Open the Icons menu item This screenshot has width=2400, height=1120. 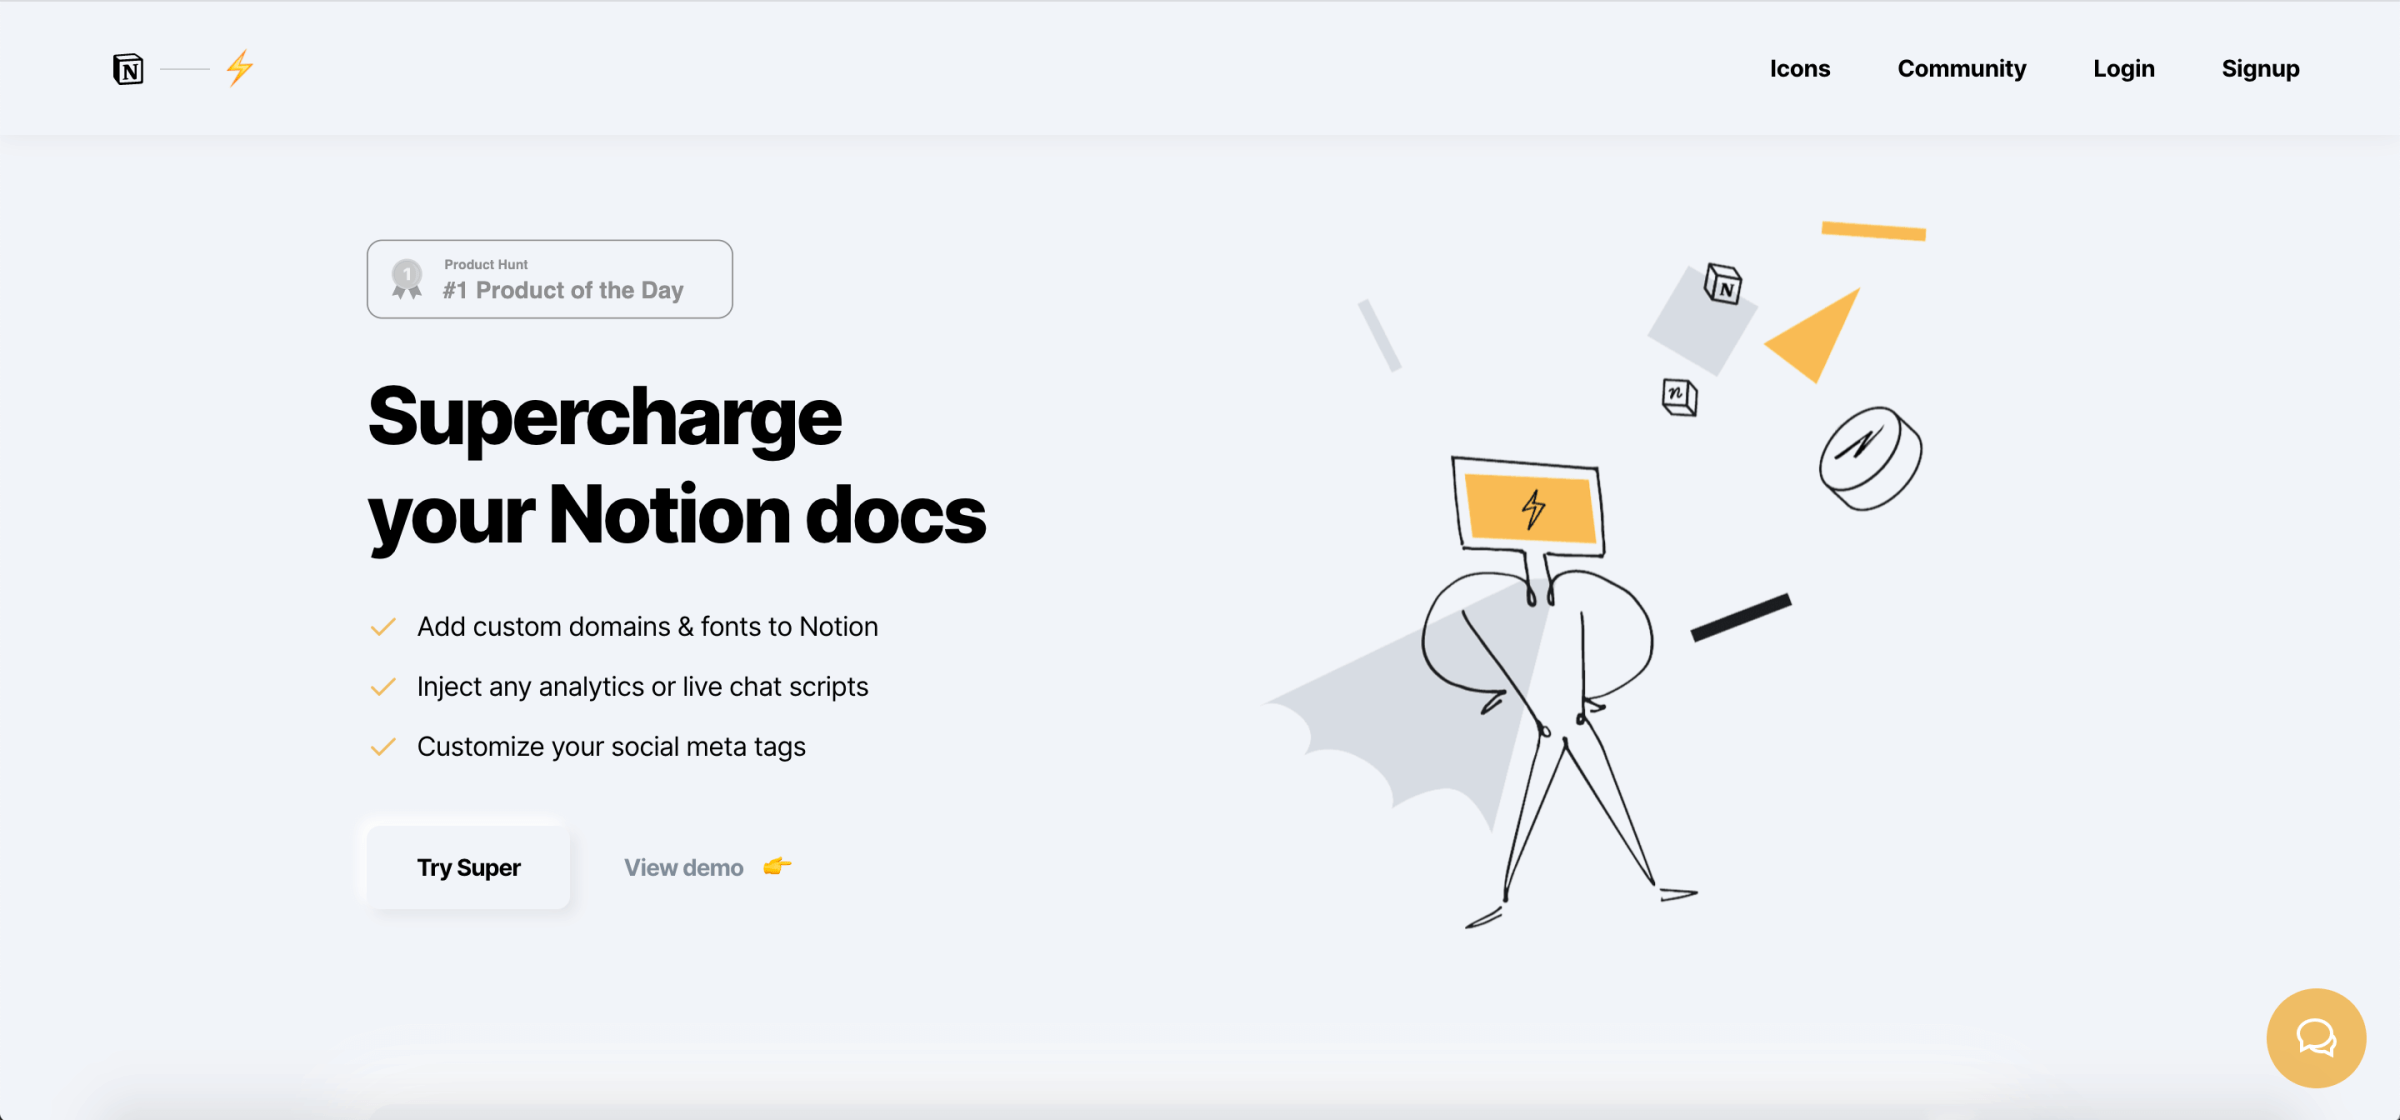click(x=1799, y=68)
